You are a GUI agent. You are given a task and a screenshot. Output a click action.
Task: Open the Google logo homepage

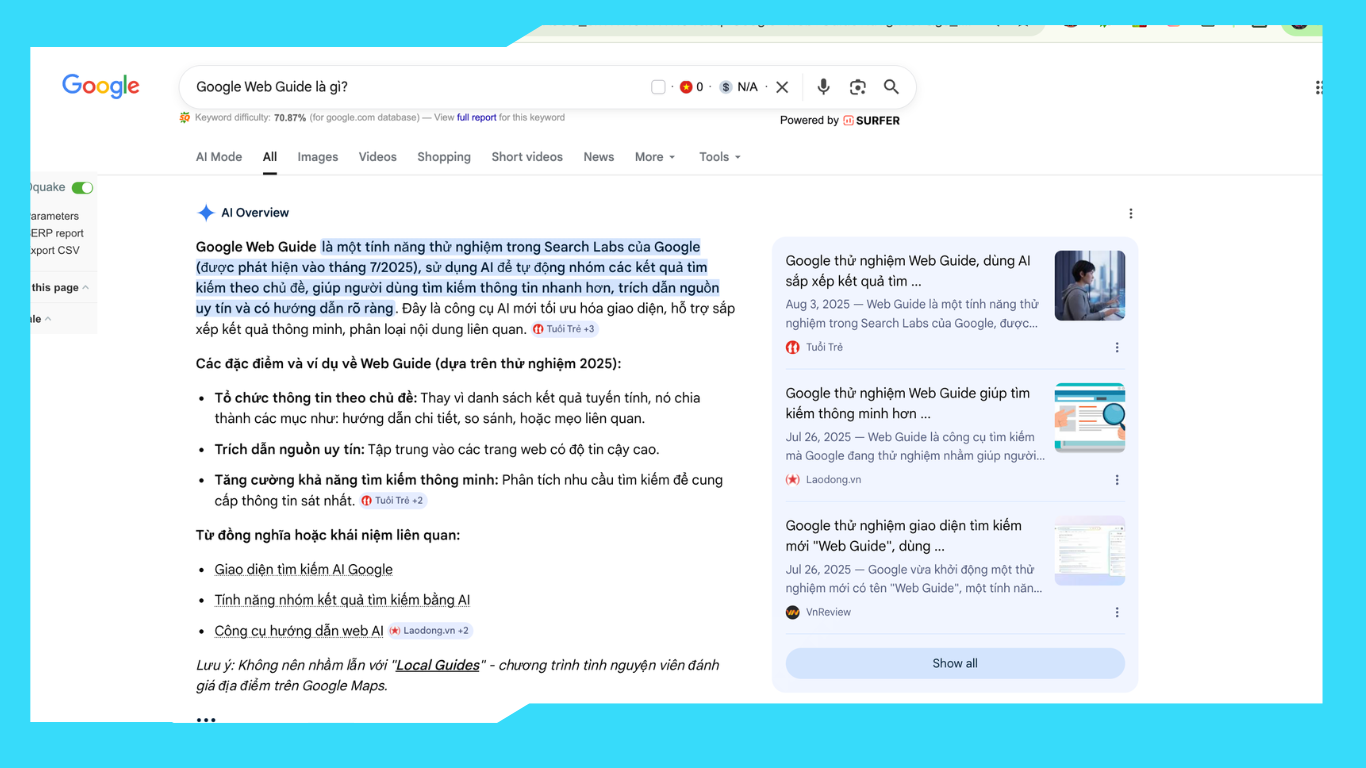101,86
